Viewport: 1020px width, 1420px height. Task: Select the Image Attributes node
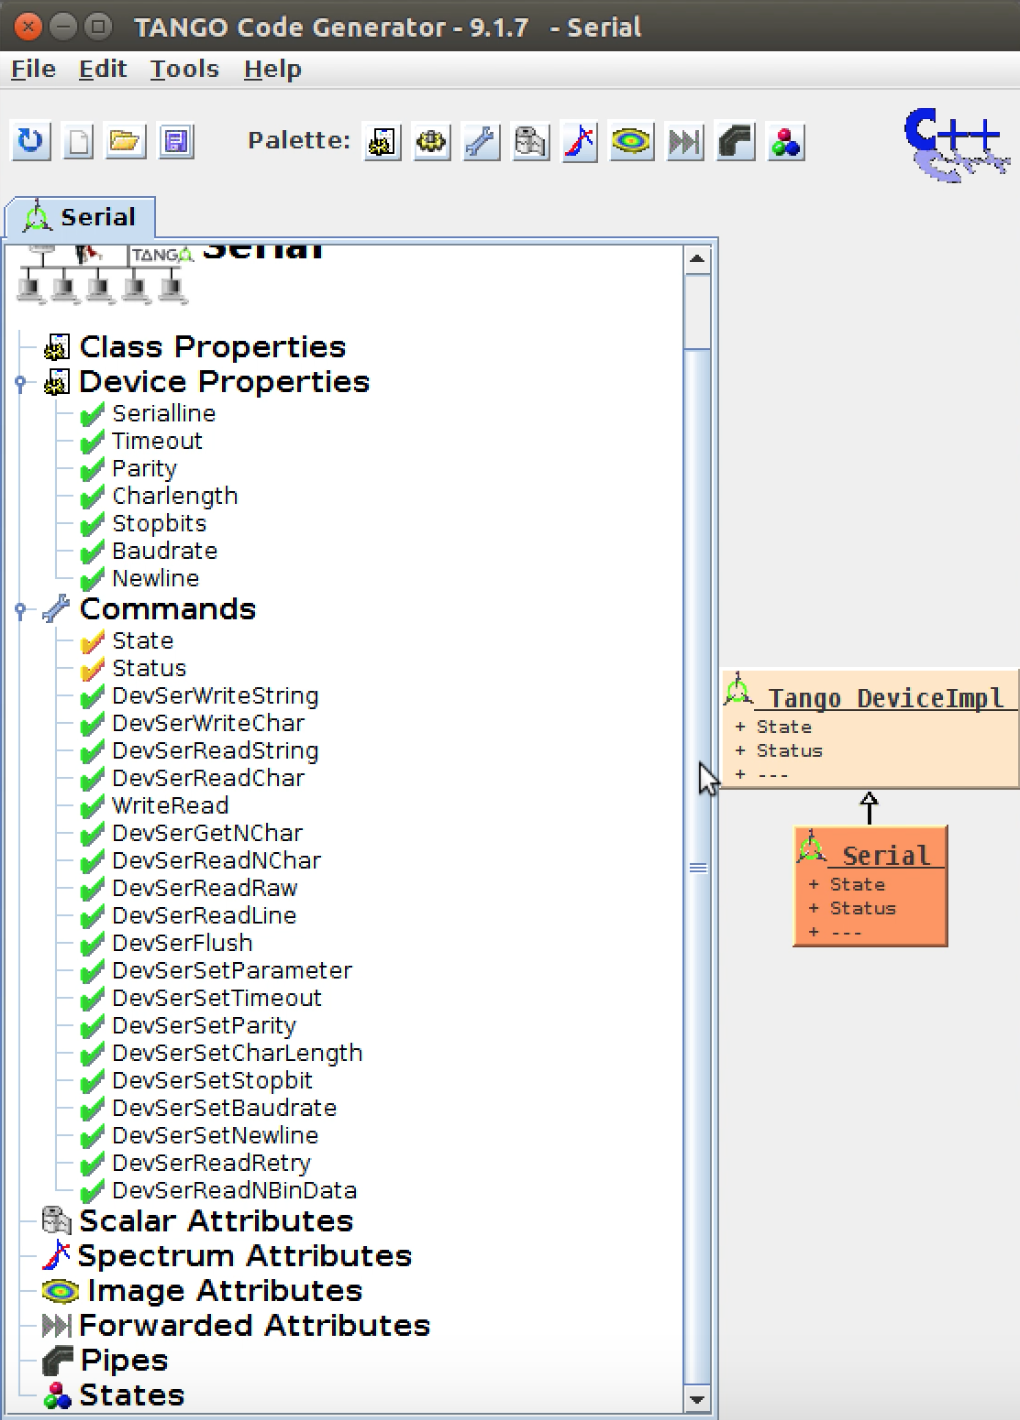click(225, 1291)
